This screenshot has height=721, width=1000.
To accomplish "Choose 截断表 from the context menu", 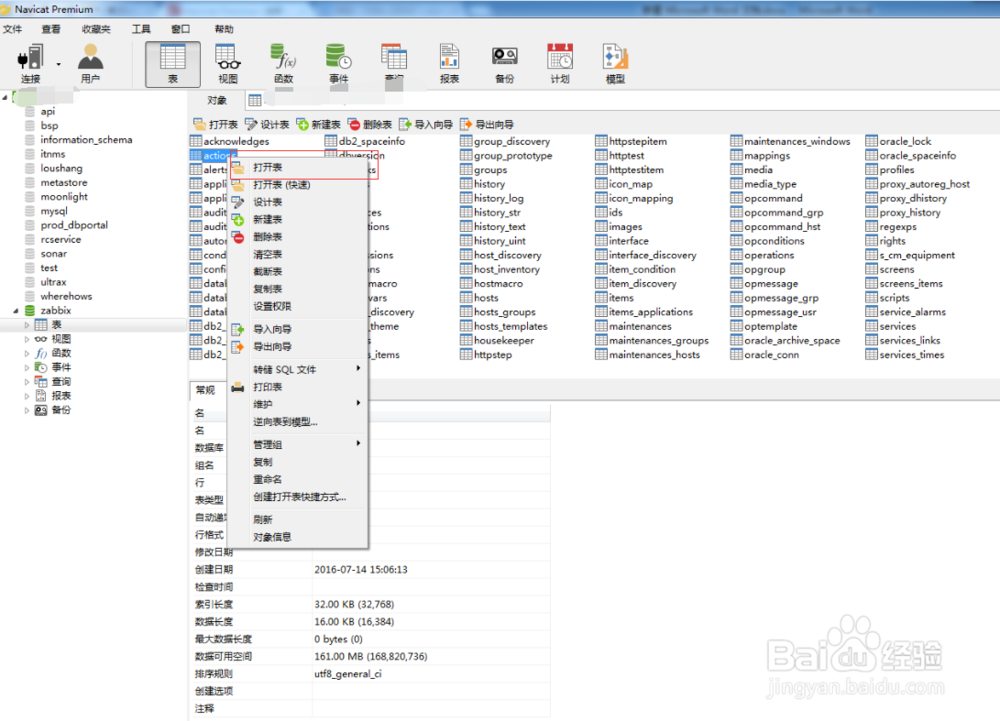I will click(x=298, y=272).
